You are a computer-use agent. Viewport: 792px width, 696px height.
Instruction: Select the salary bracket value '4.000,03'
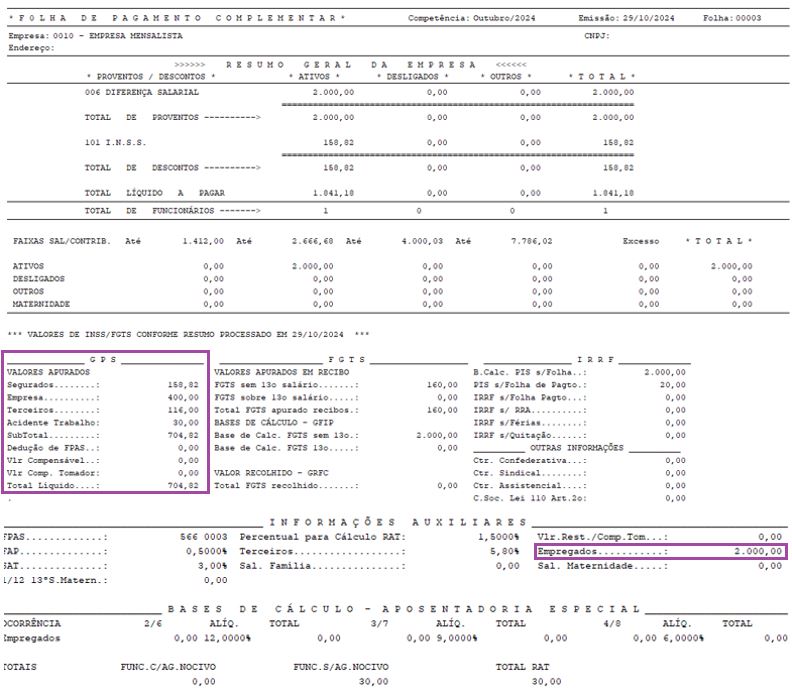click(422, 241)
